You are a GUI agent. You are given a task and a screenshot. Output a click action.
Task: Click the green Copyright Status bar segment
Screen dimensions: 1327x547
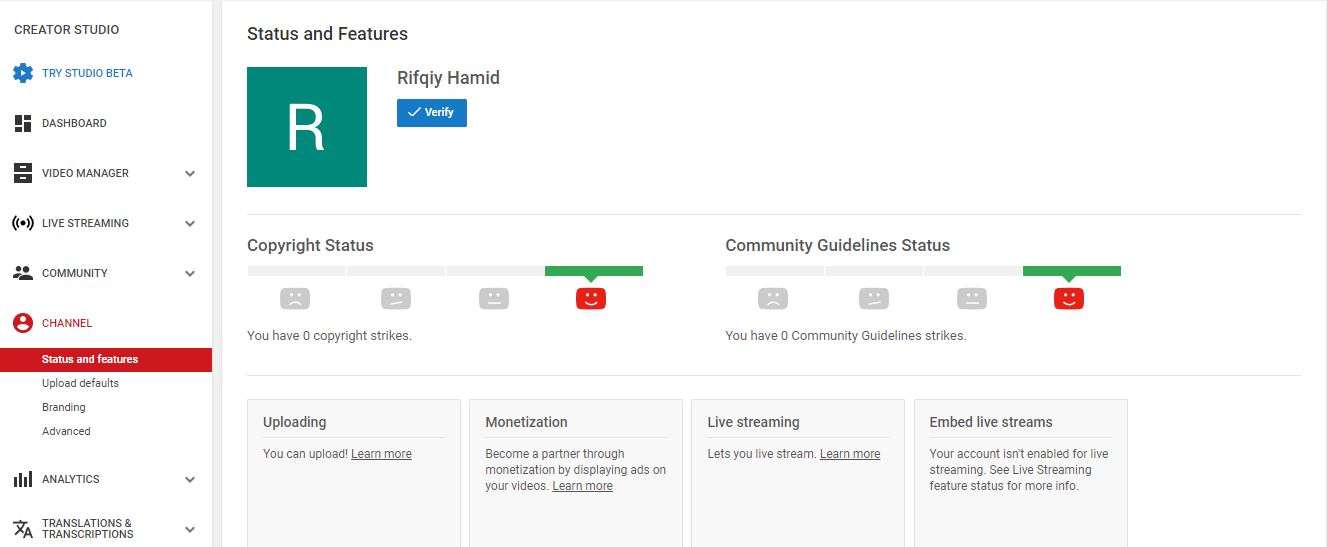tap(594, 271)
